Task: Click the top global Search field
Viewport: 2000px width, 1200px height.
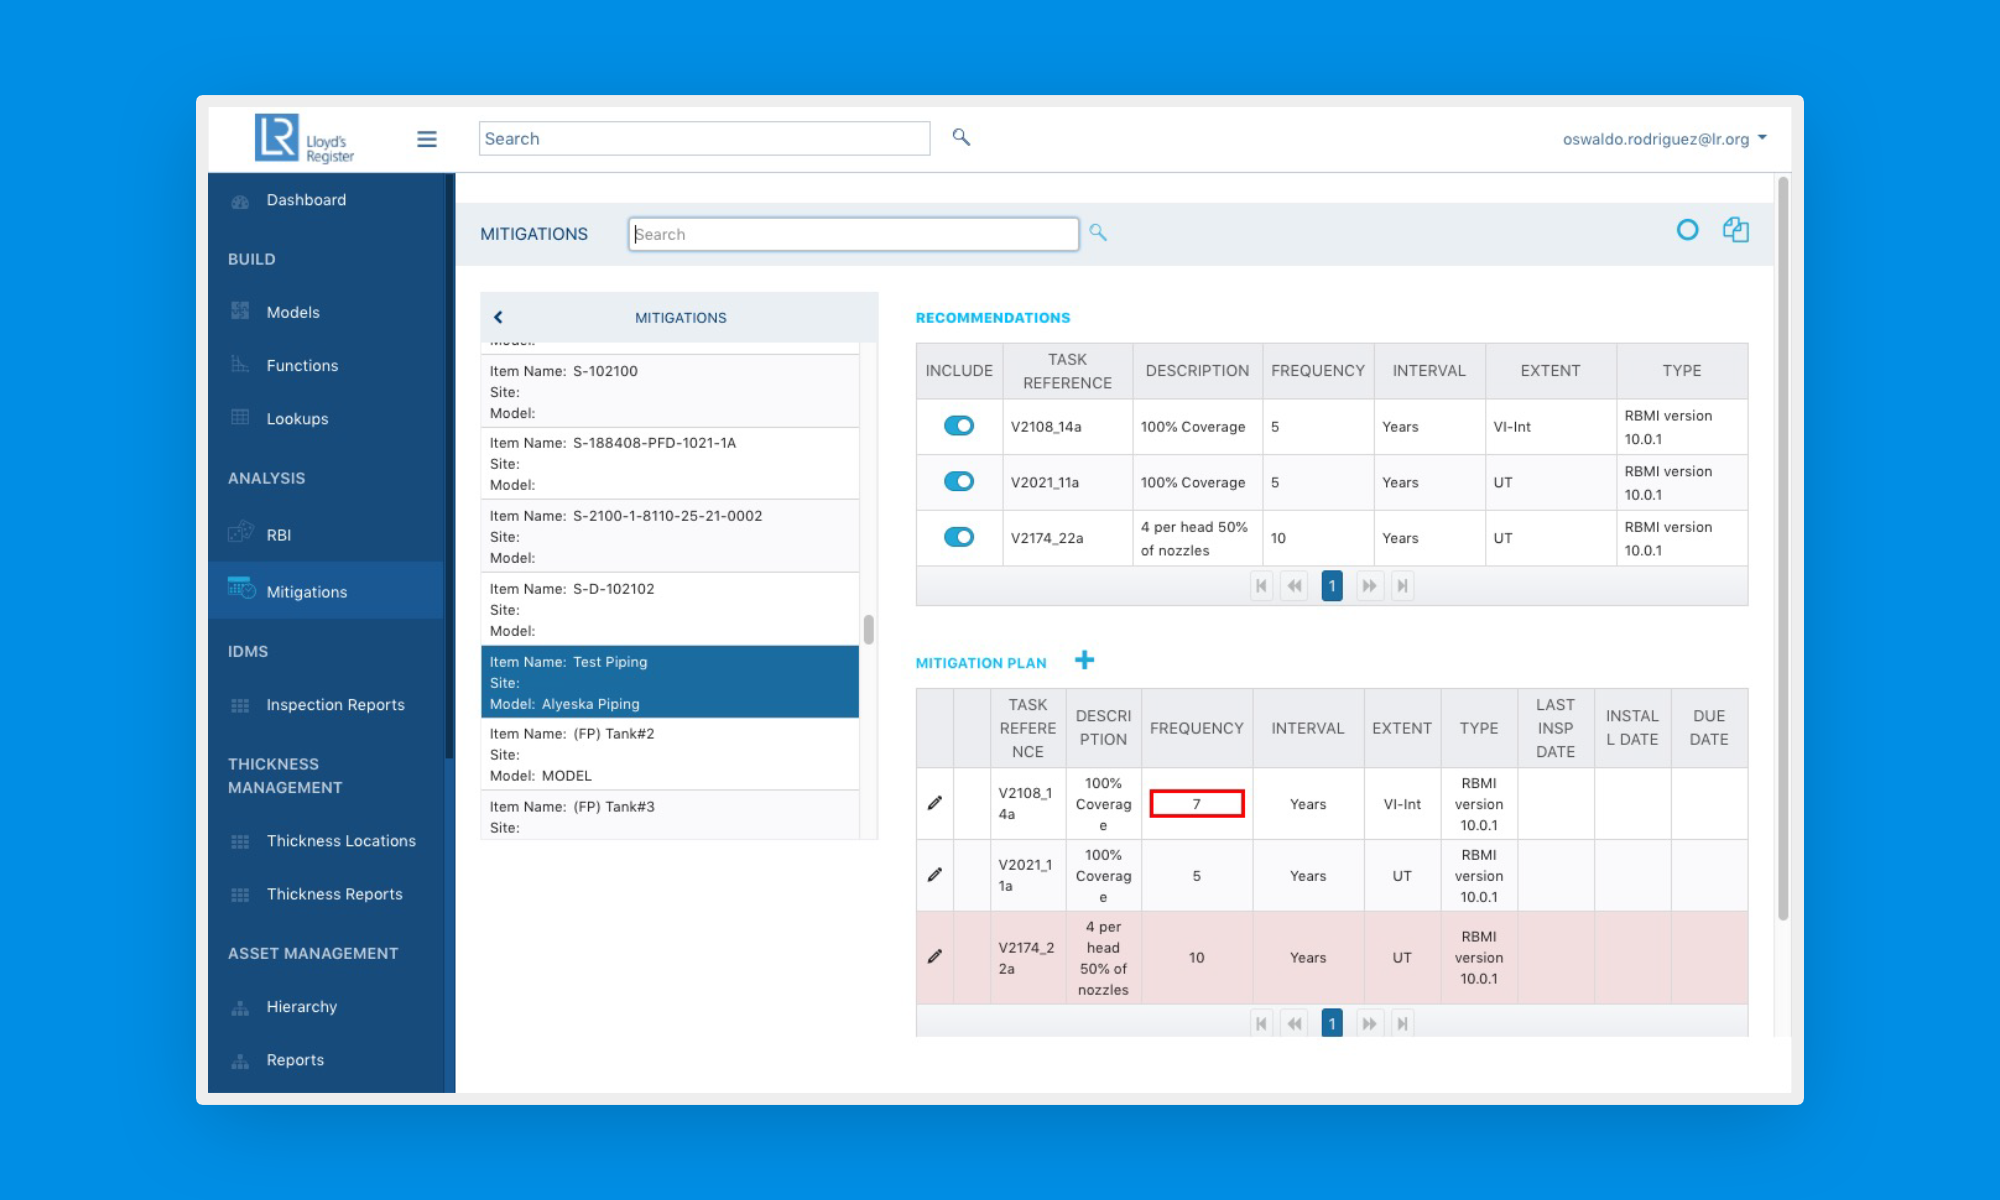Action: click(704, 139)
